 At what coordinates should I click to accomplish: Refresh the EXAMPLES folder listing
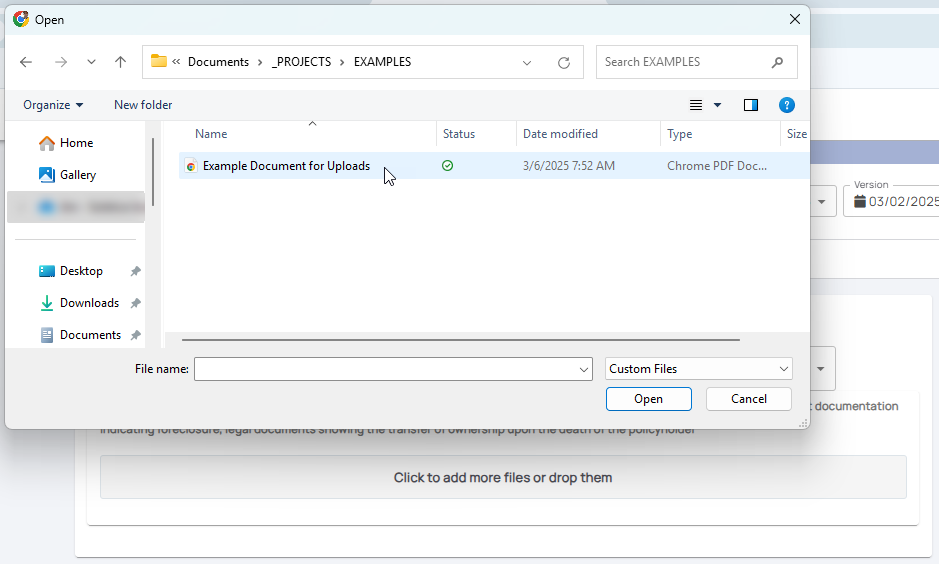click(564, 62)
